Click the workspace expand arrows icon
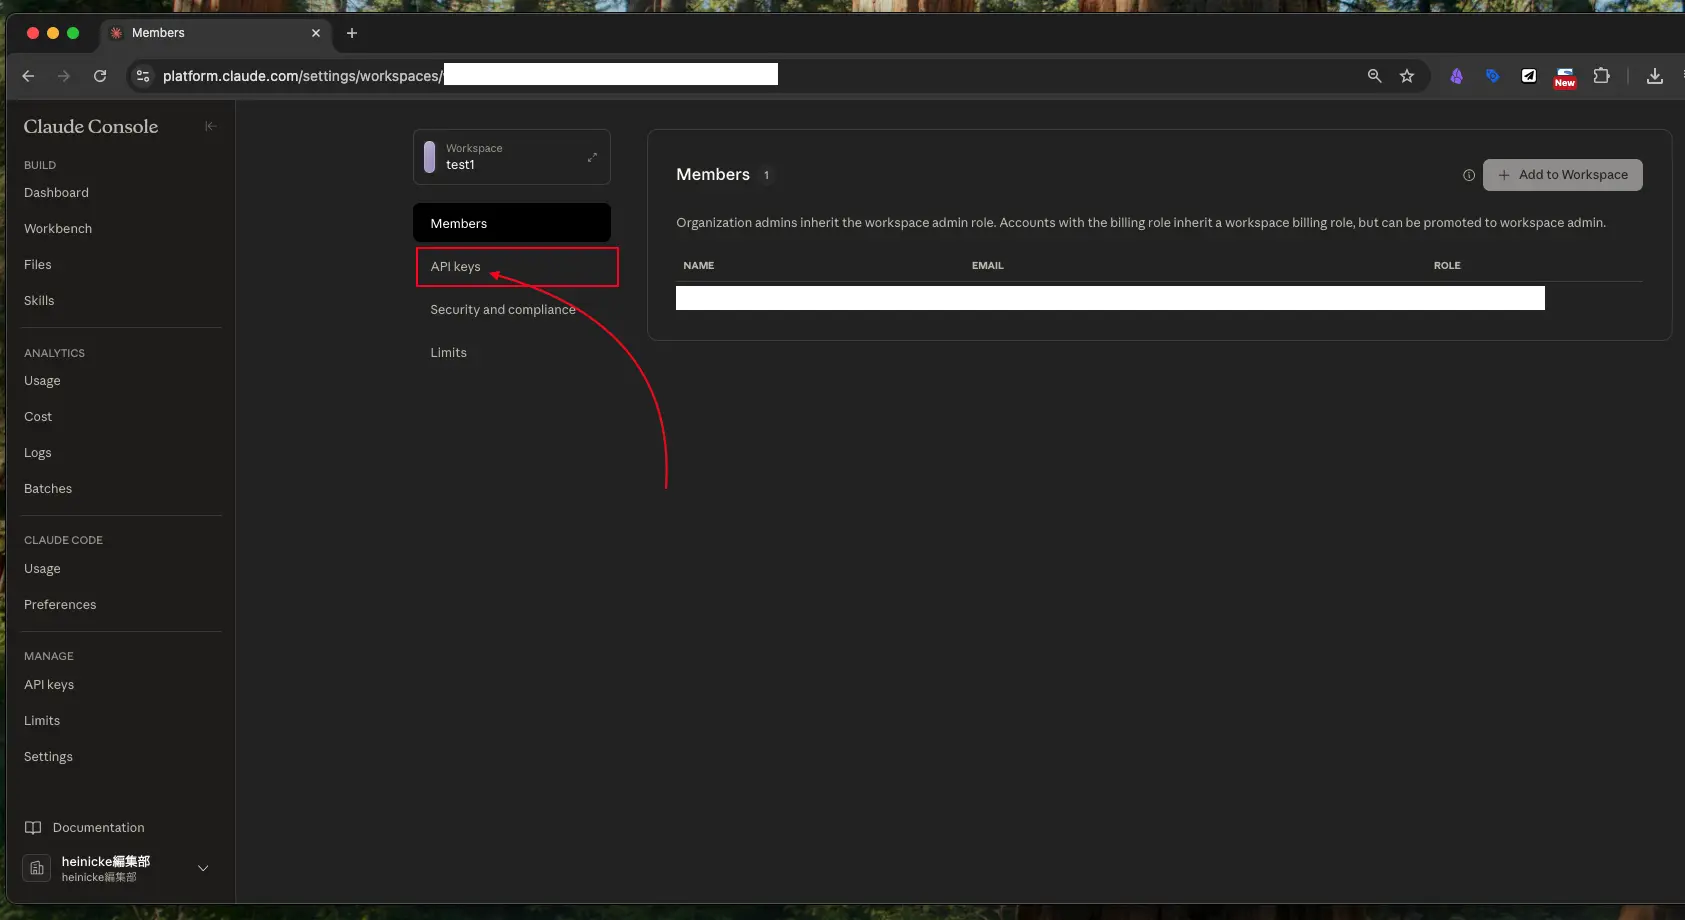Viewport: 1685px width, 920px height. click(592, 157)
